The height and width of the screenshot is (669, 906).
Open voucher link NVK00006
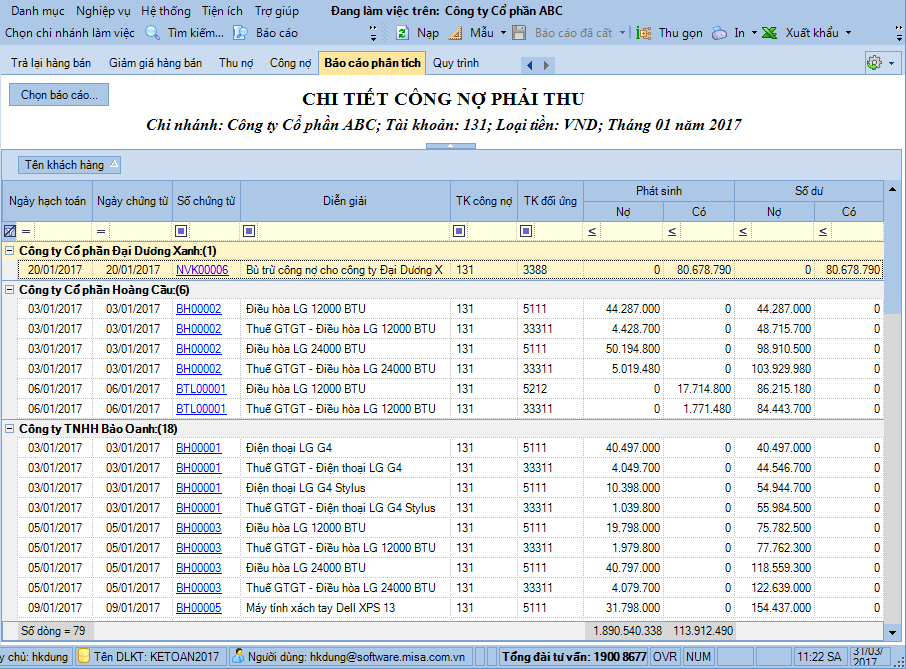click(202, 270)
